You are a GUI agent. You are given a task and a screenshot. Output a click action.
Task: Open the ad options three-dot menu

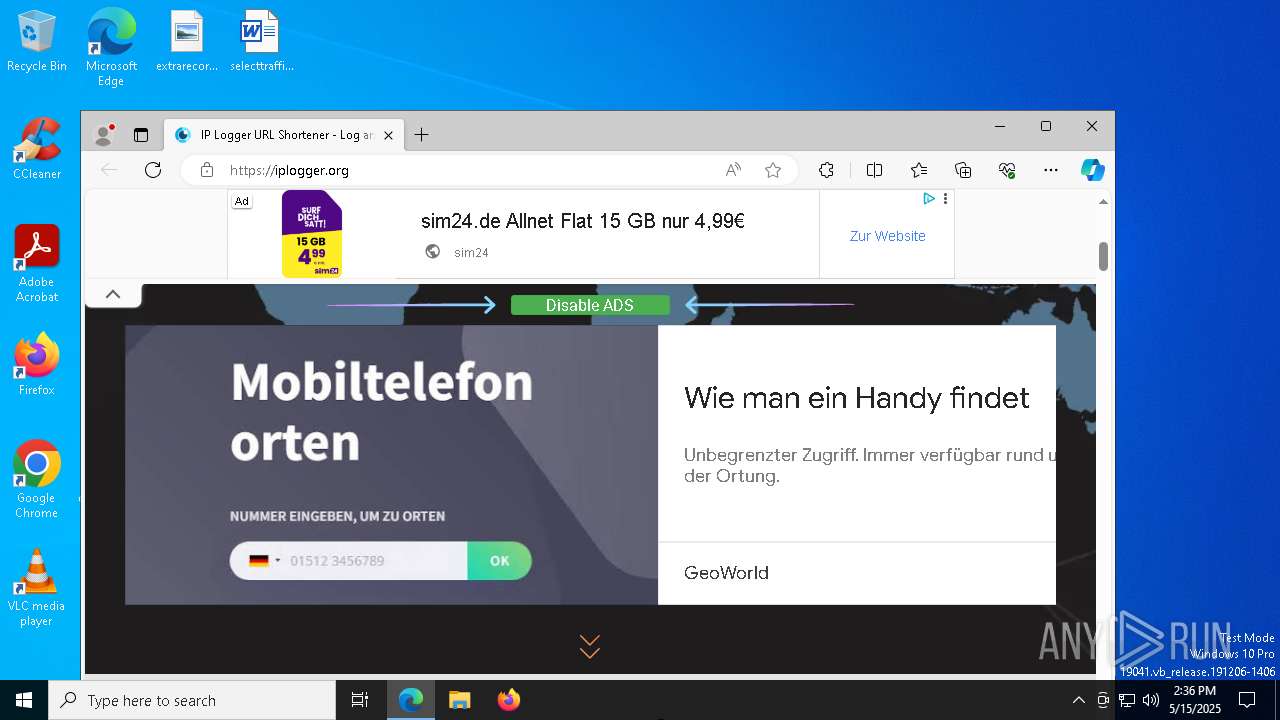pyautogui.click(x=945, y=199)
